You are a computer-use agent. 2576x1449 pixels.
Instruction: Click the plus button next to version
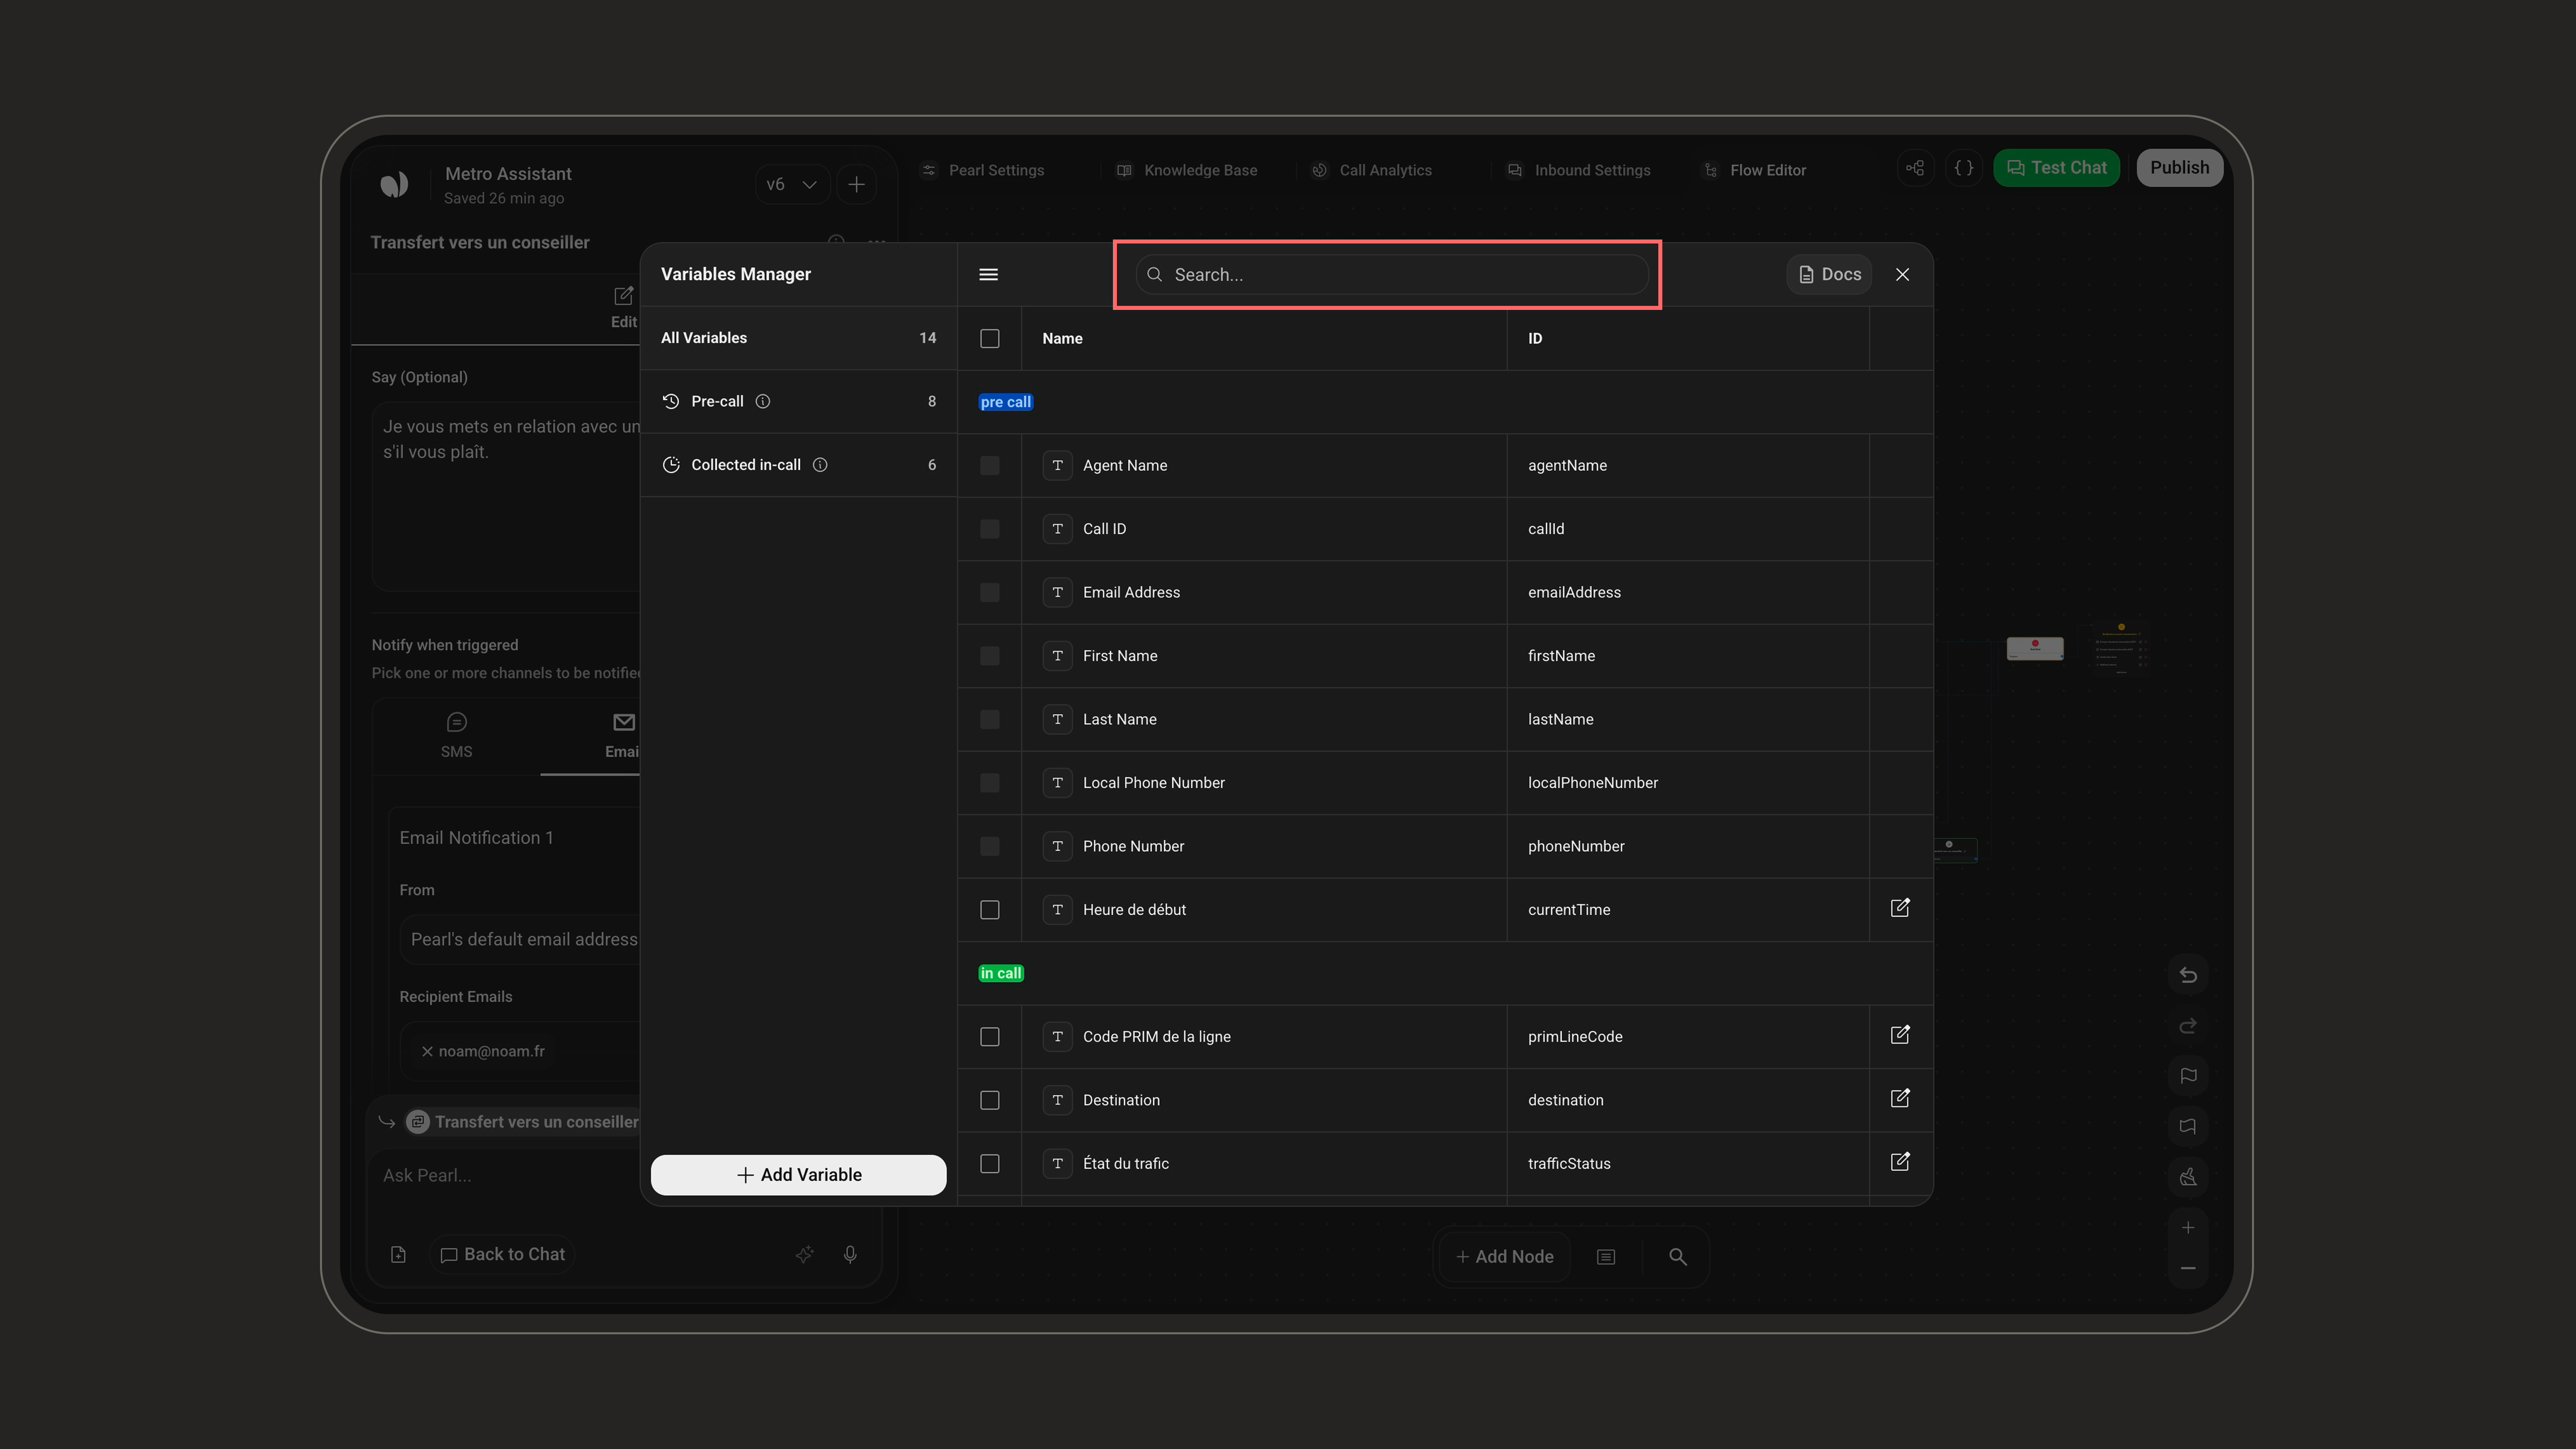coord(856,184)
